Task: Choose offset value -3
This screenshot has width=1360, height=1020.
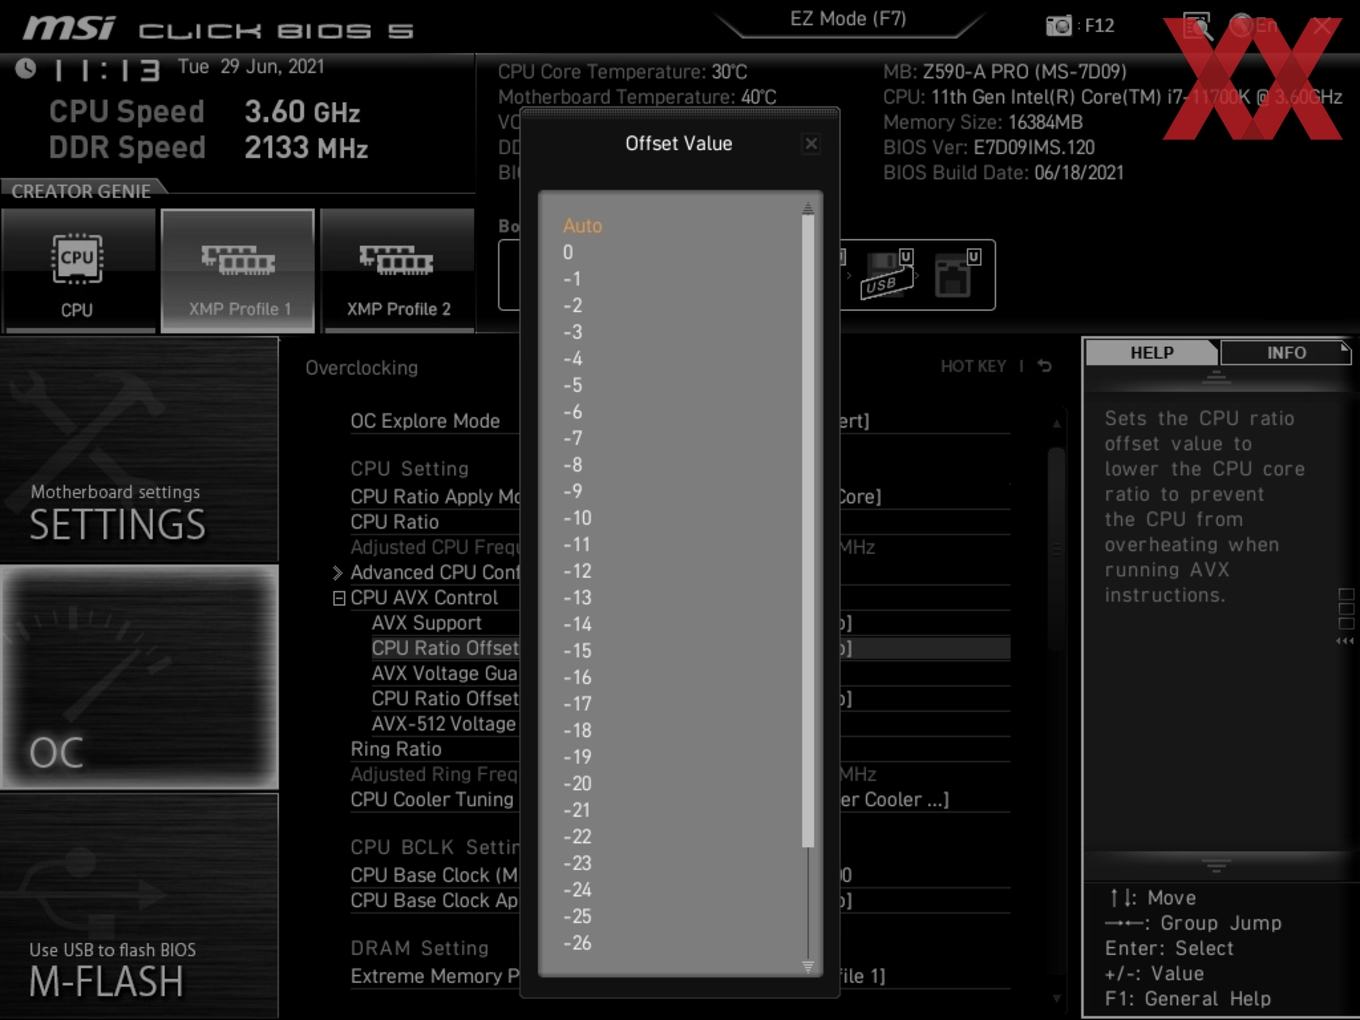Action: 572,332
